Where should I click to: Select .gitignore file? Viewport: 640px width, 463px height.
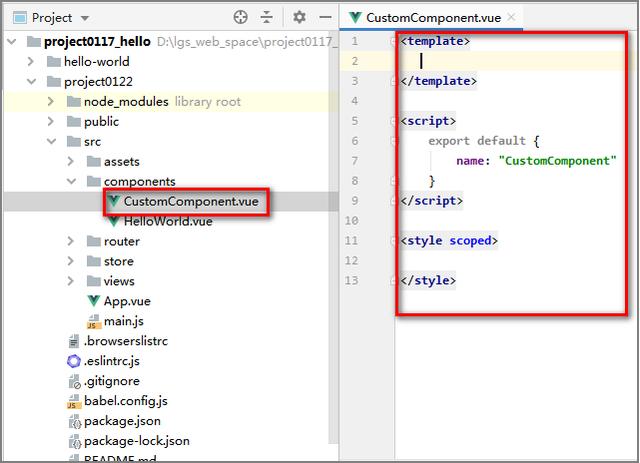click(112, 381)
